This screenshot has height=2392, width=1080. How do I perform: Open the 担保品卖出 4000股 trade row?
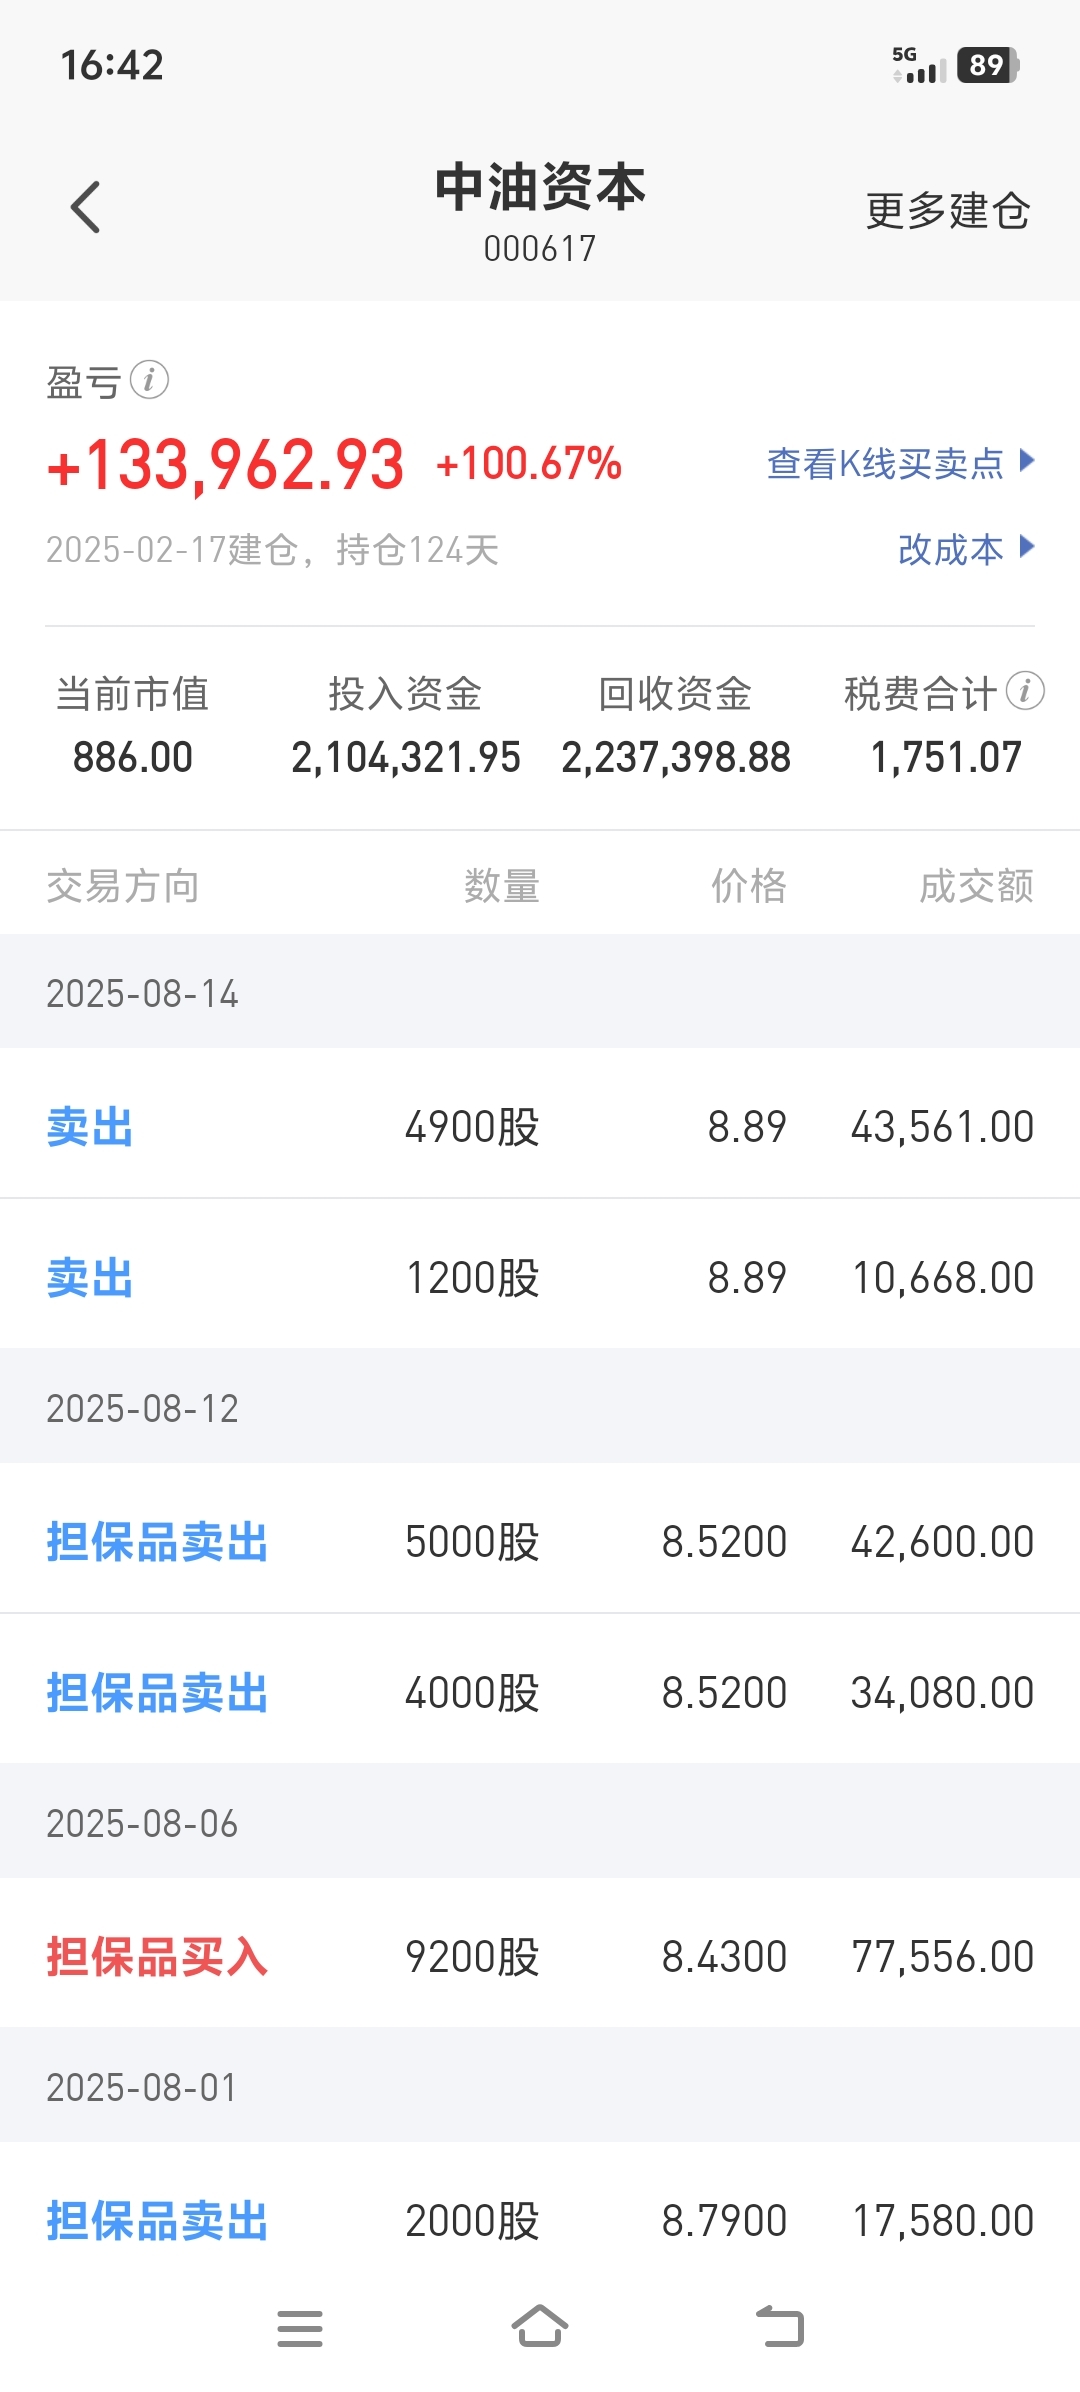click(x=540, y=1689)
